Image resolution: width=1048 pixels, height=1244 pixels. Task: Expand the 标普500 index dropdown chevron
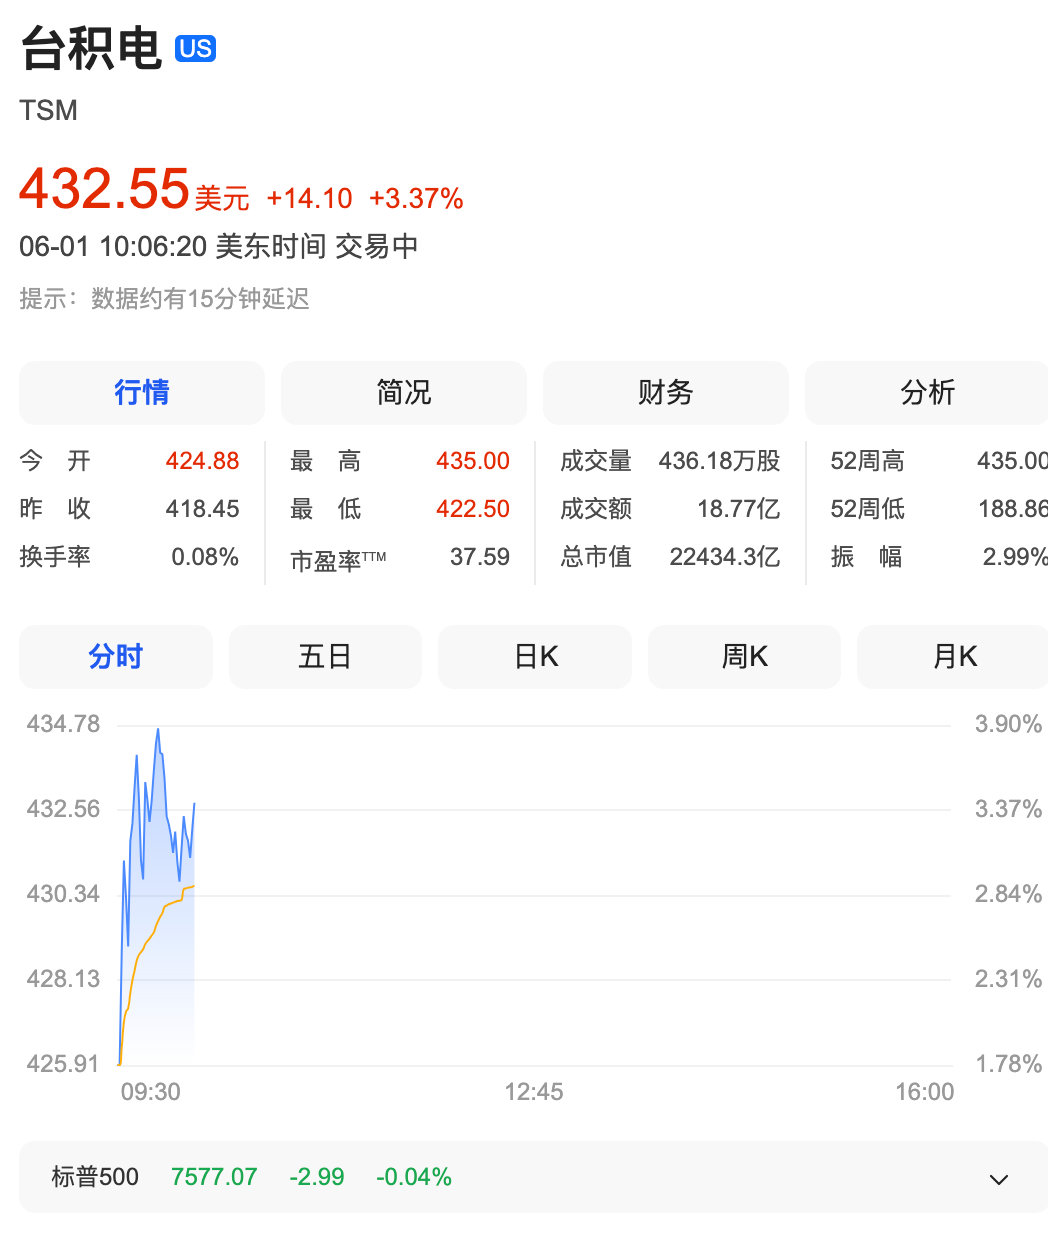tap(998, 1179)
